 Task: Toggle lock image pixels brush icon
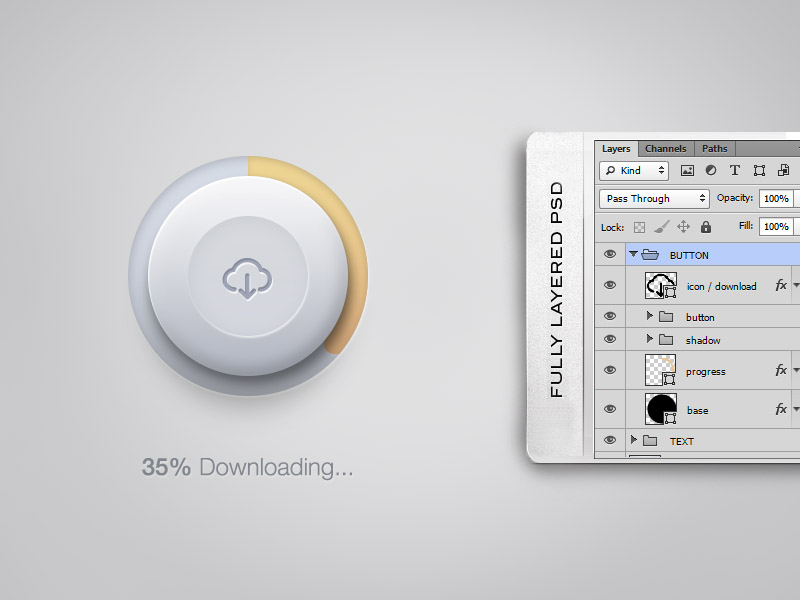pyautogui.click(x=661, y=227)
